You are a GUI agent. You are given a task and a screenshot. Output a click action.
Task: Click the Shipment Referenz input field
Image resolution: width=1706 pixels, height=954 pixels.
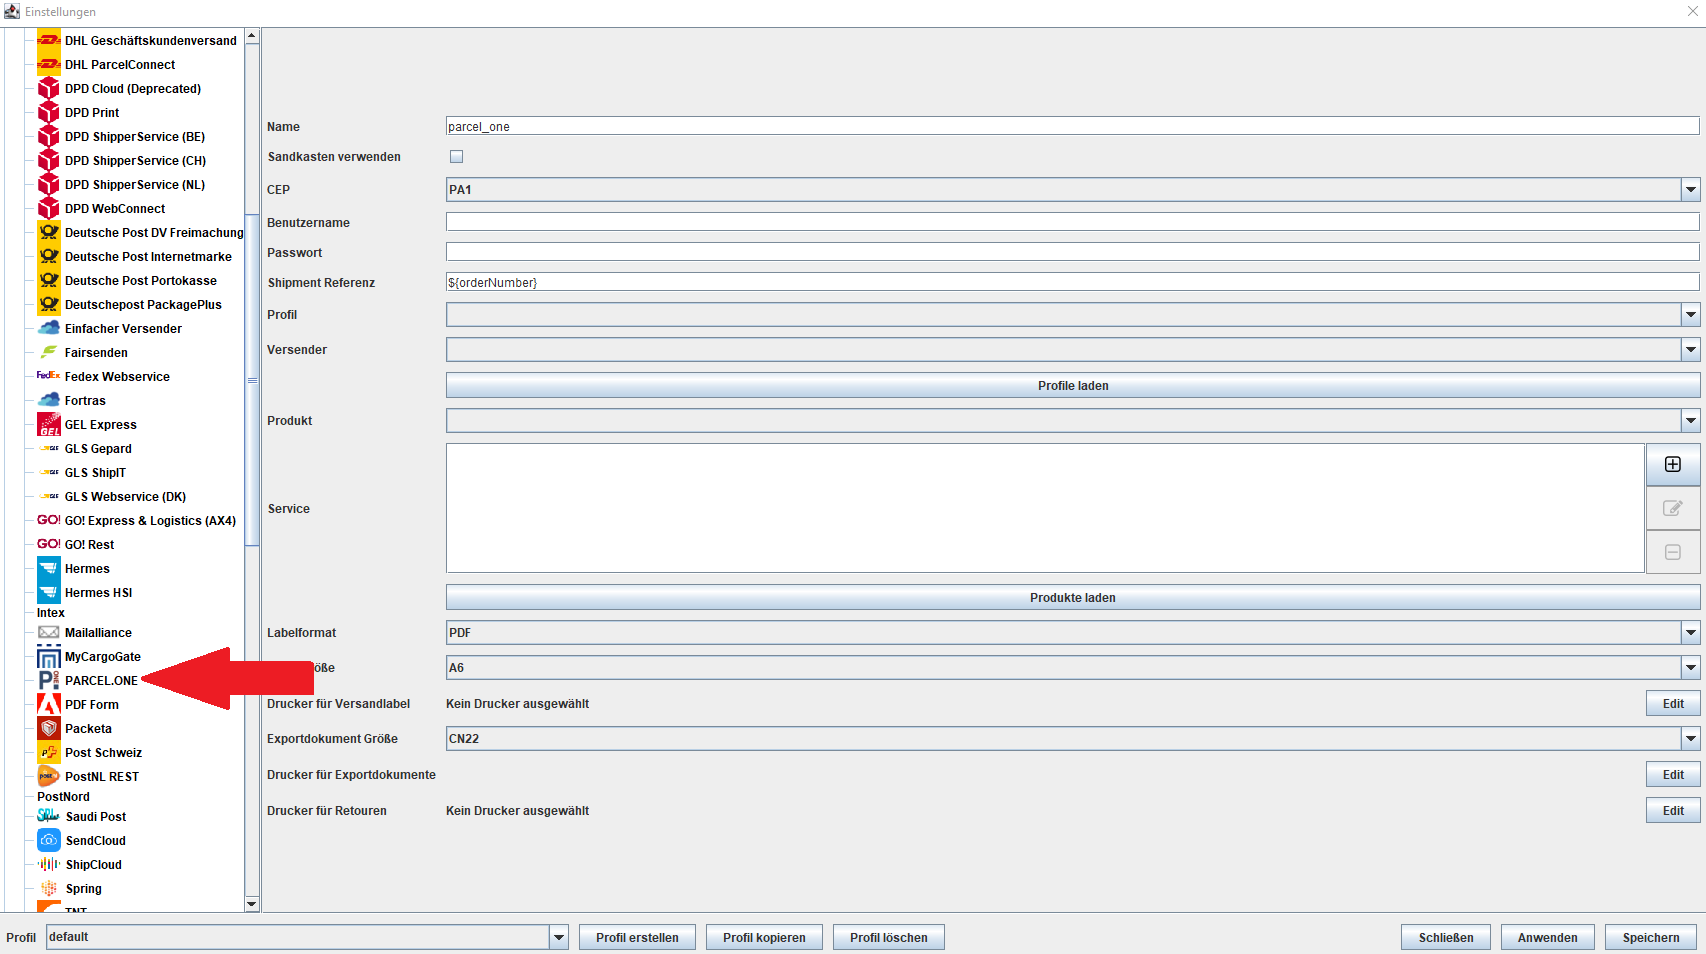tap(1073, 282)
